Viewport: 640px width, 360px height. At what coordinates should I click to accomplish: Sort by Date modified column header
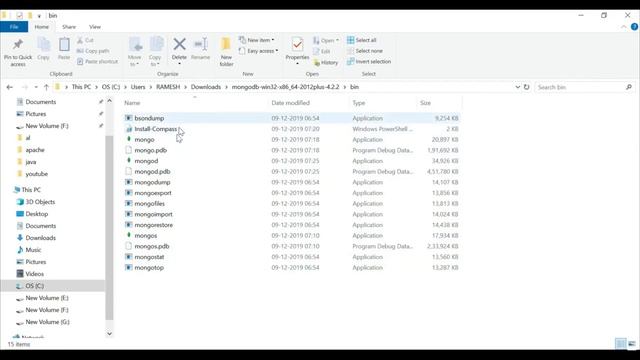[x=291, y=103]
